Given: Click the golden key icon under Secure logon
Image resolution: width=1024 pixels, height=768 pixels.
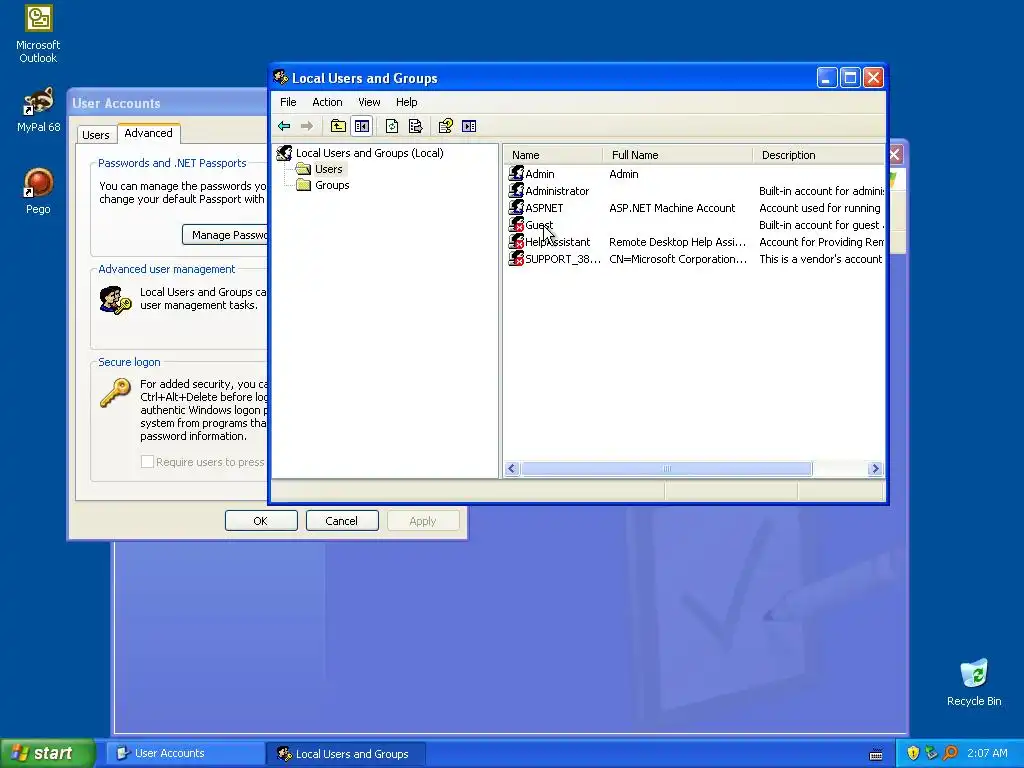Looking at the screenshot, I should 115,393.
